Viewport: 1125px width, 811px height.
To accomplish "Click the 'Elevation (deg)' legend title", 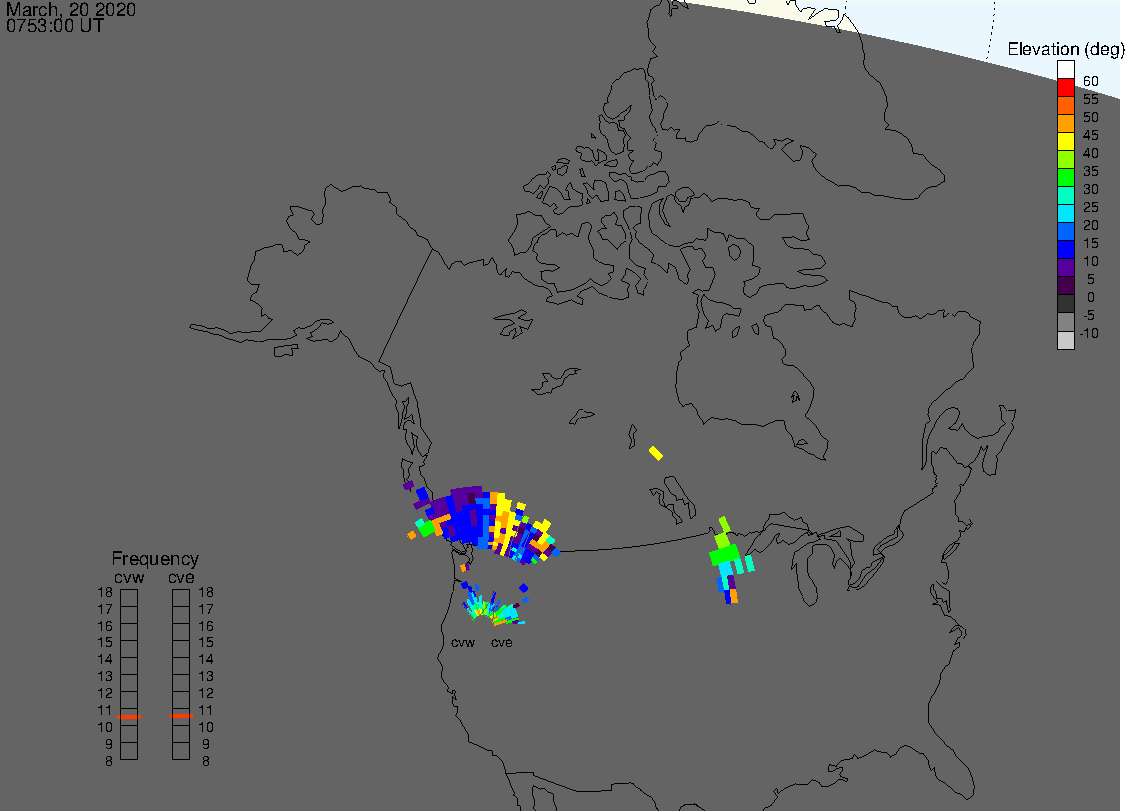I will tap(1065, 50).
